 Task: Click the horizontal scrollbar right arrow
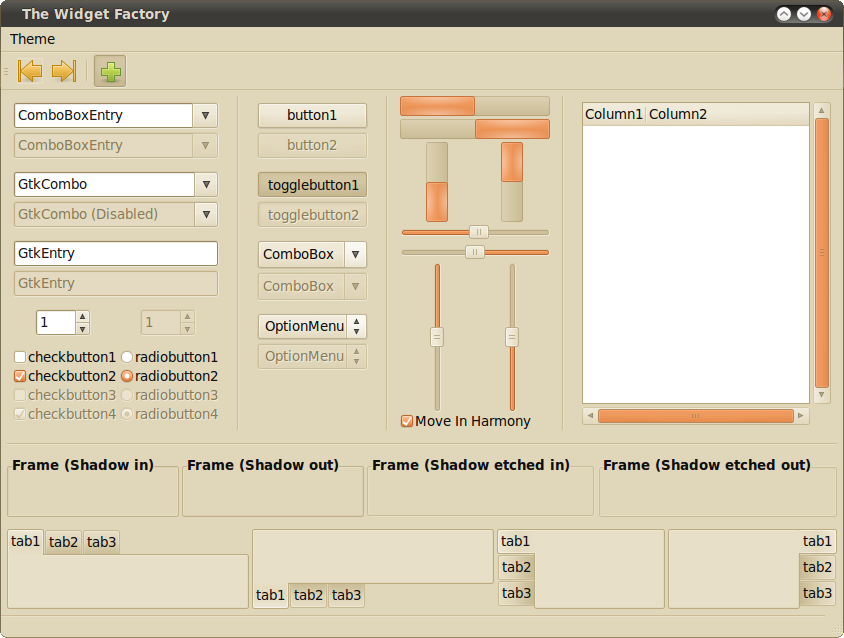coord(802,415)
